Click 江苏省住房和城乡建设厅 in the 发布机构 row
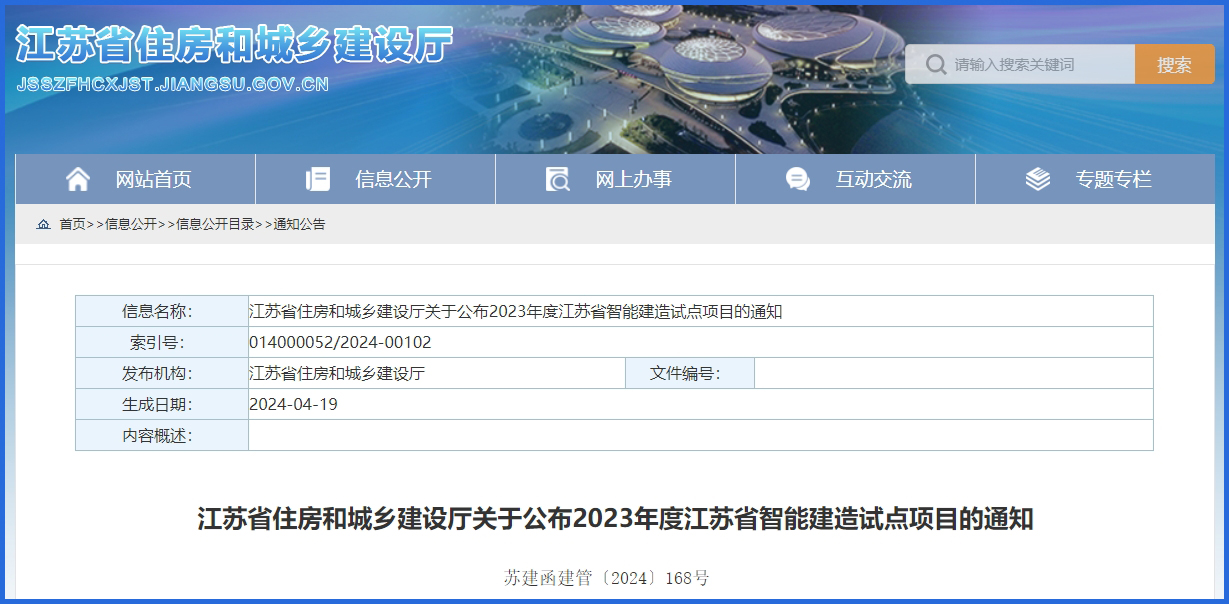This screenshot has height=604, width=1229. coord(337,373)
